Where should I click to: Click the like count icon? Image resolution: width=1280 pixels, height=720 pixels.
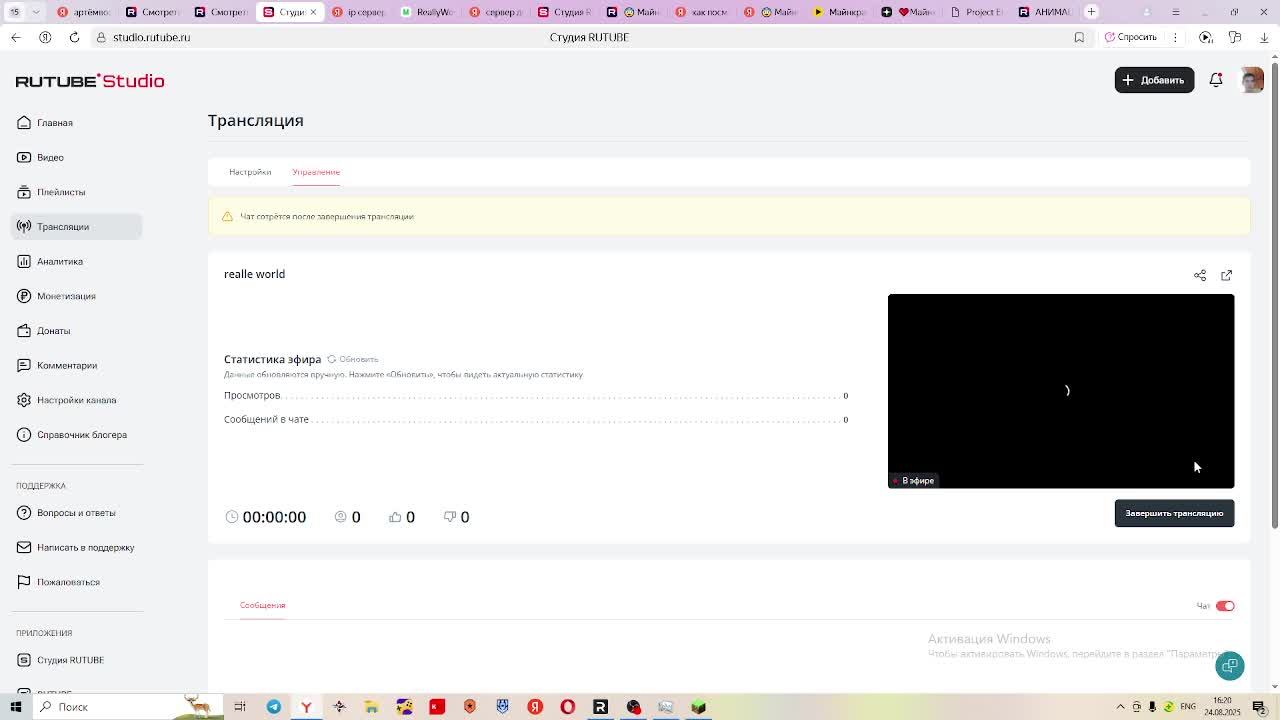coord(395,517)
